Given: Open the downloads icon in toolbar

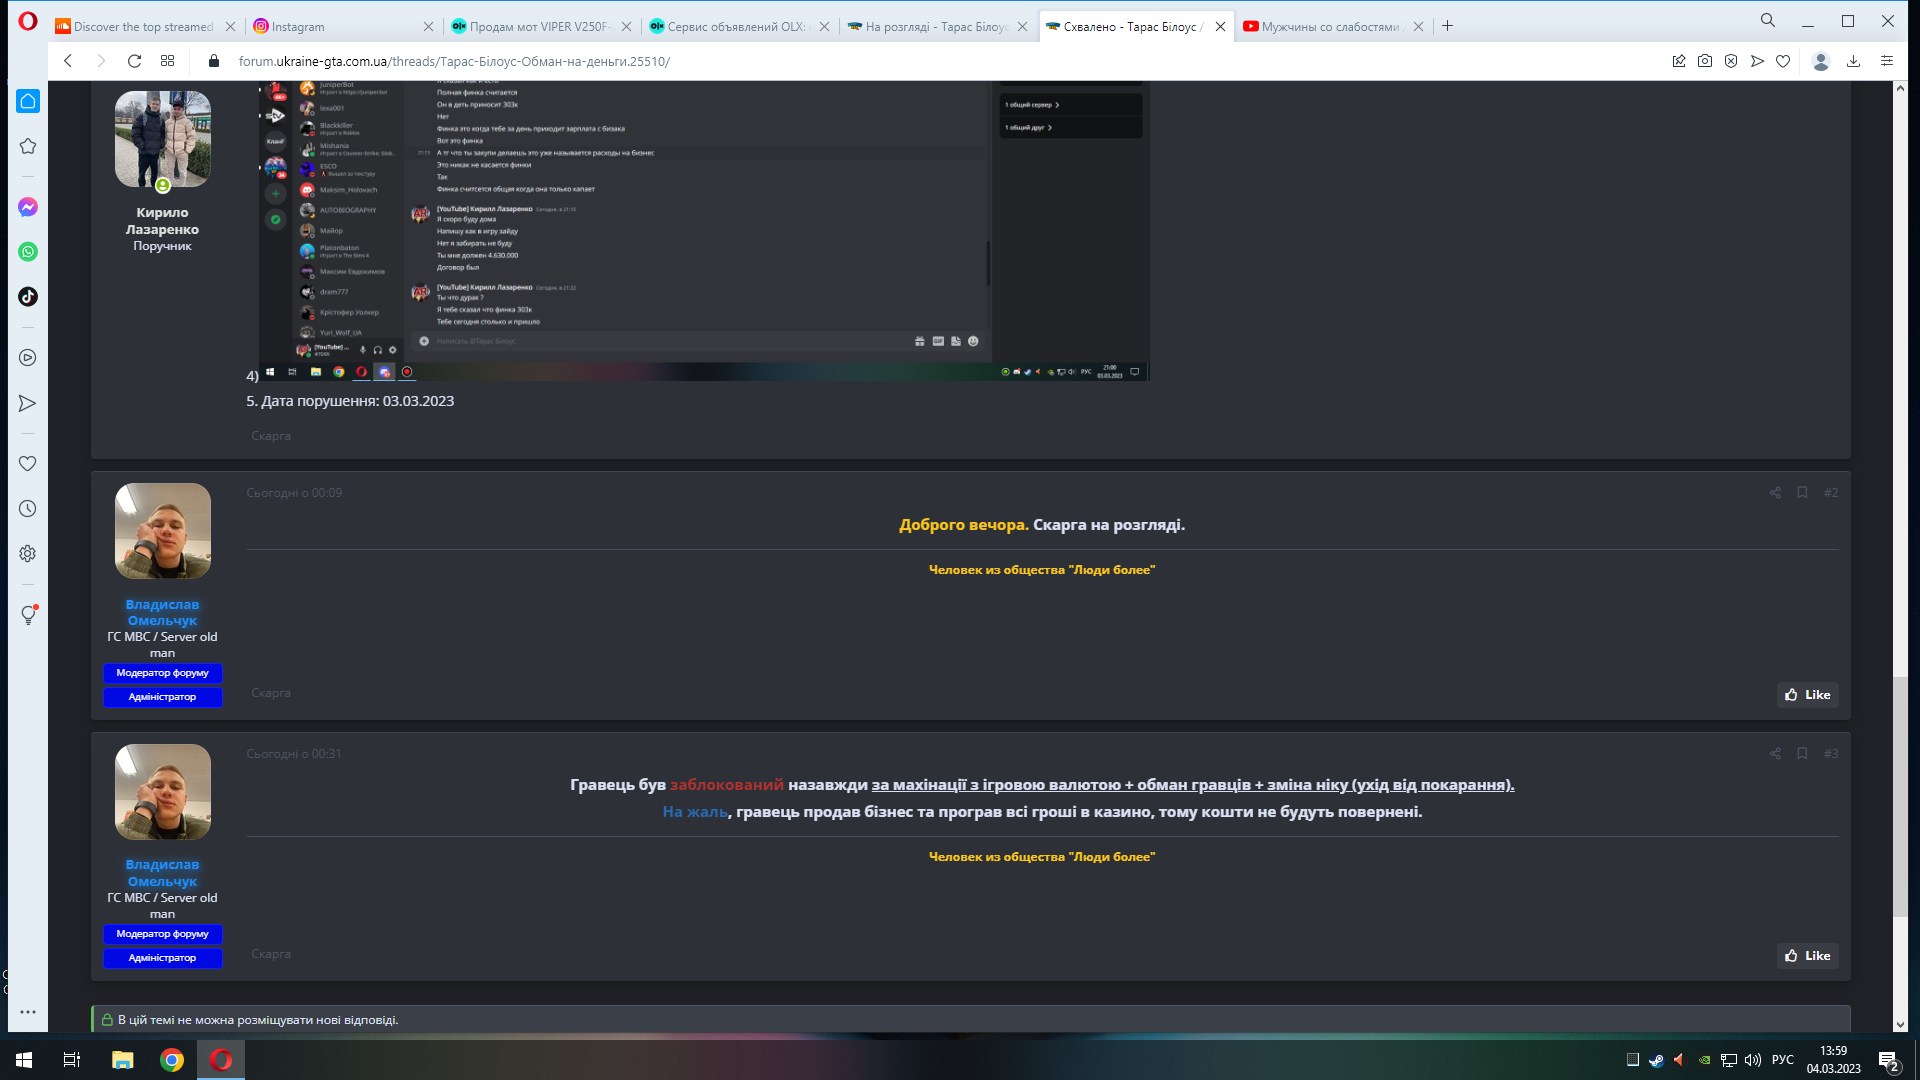Looking at the screenshot, I should 1853,61.
